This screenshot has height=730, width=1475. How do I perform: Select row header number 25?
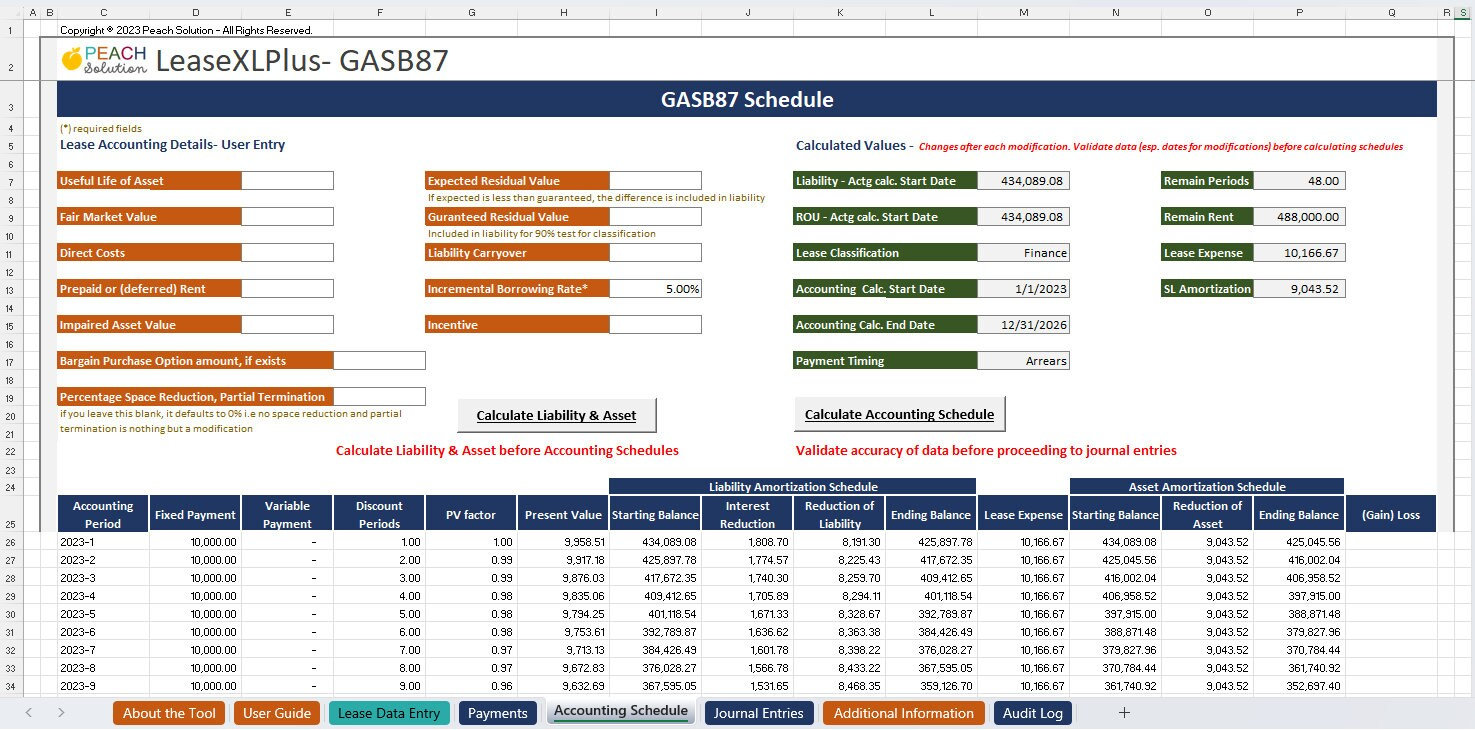(x=10, y=514)
